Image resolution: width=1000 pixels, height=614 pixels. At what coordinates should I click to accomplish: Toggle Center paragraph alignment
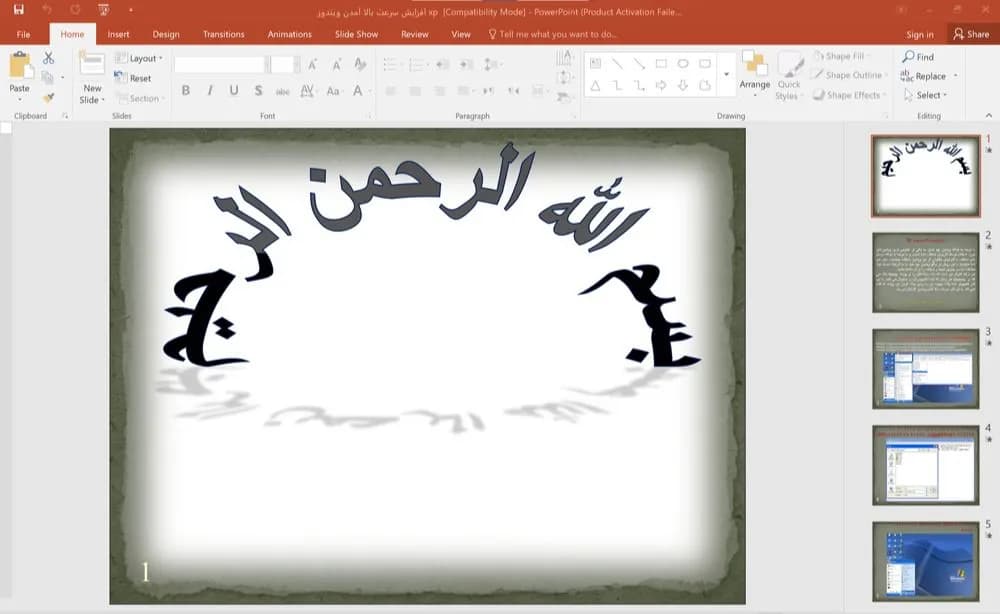pos(415,91)
